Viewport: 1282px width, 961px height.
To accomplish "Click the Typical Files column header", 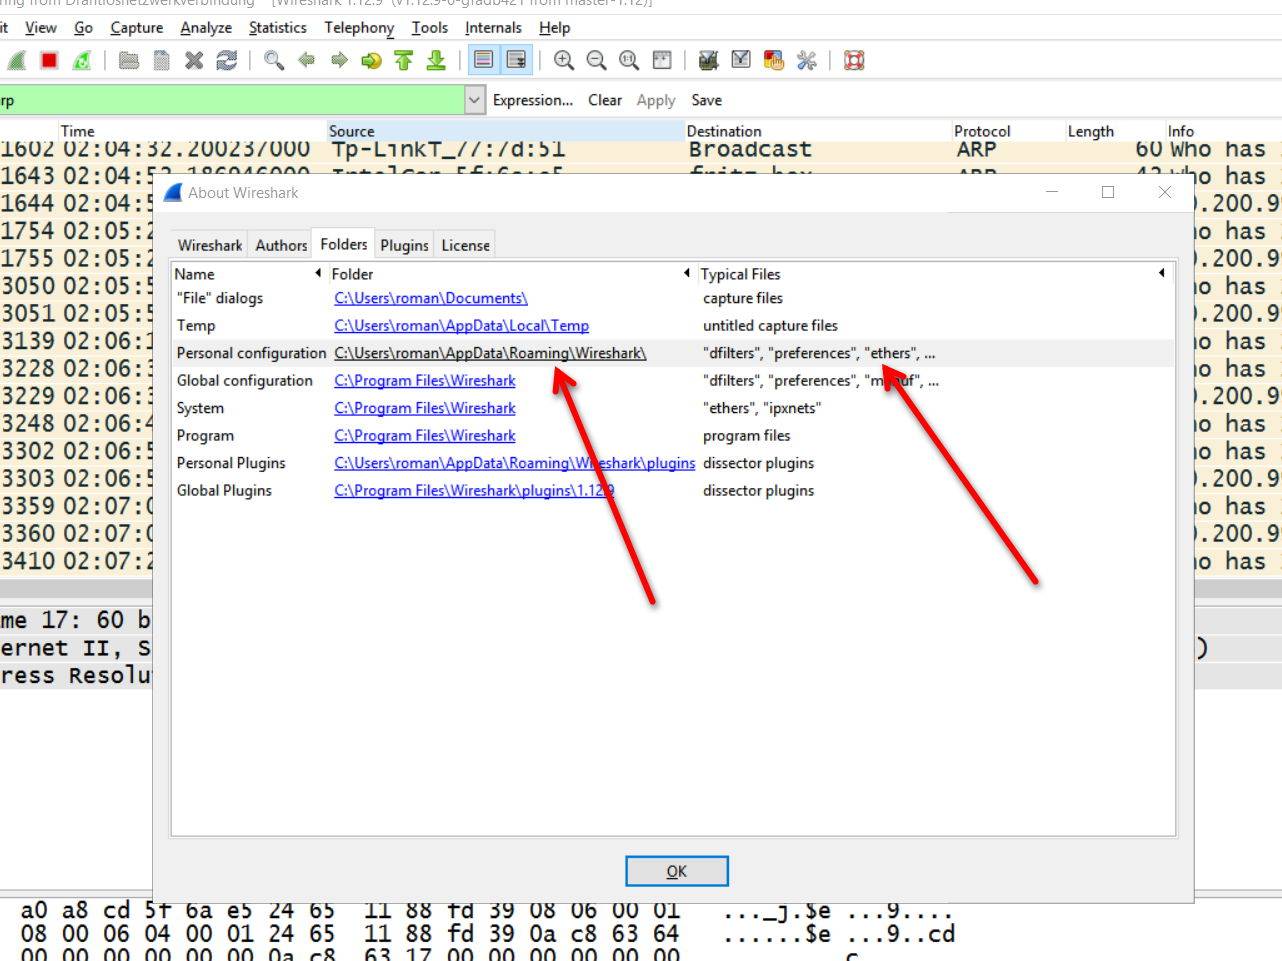I will [x=933, y=274].
